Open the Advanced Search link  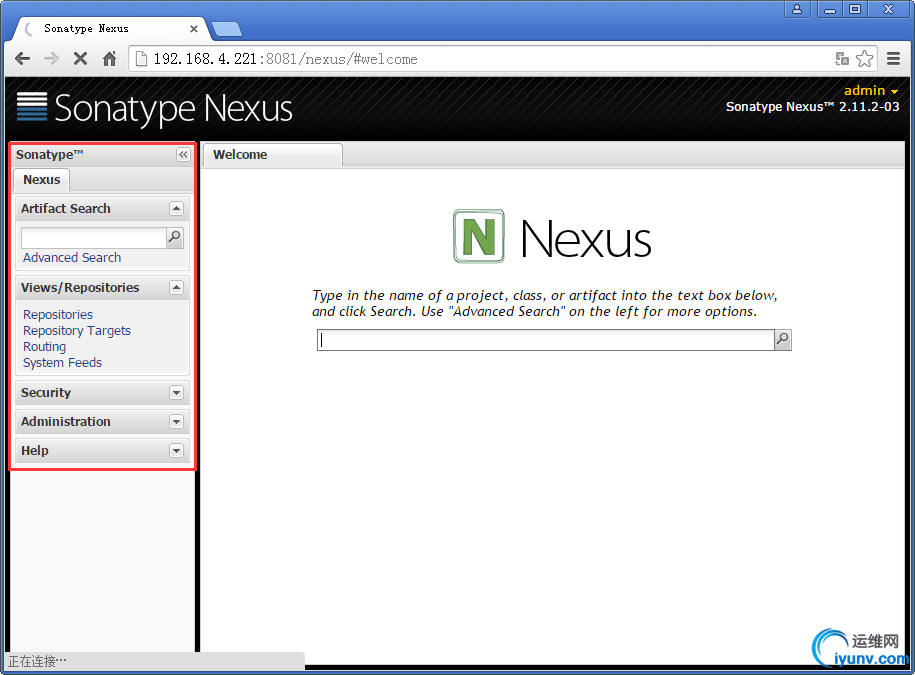pyautogui.click(x=72, y=258)
